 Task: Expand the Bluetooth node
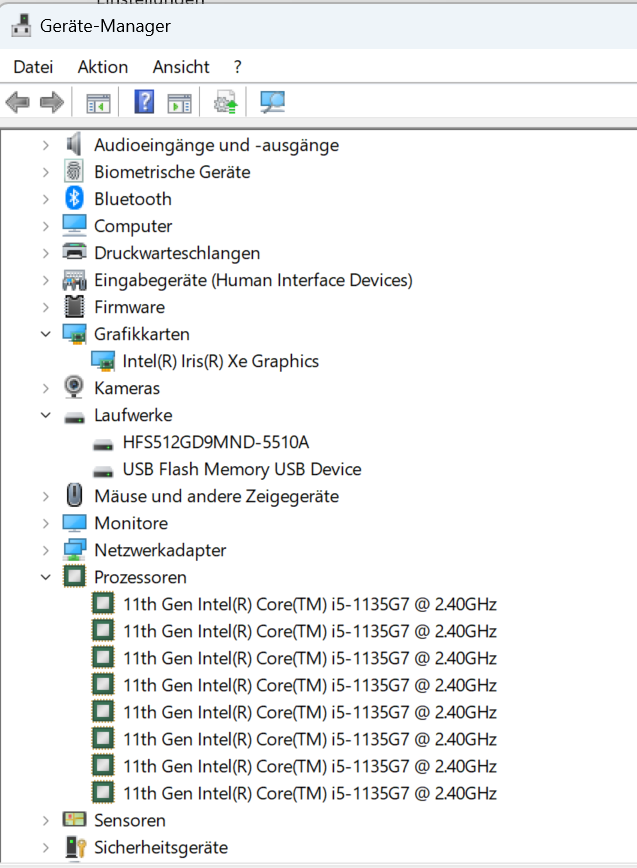click(46, 199)
